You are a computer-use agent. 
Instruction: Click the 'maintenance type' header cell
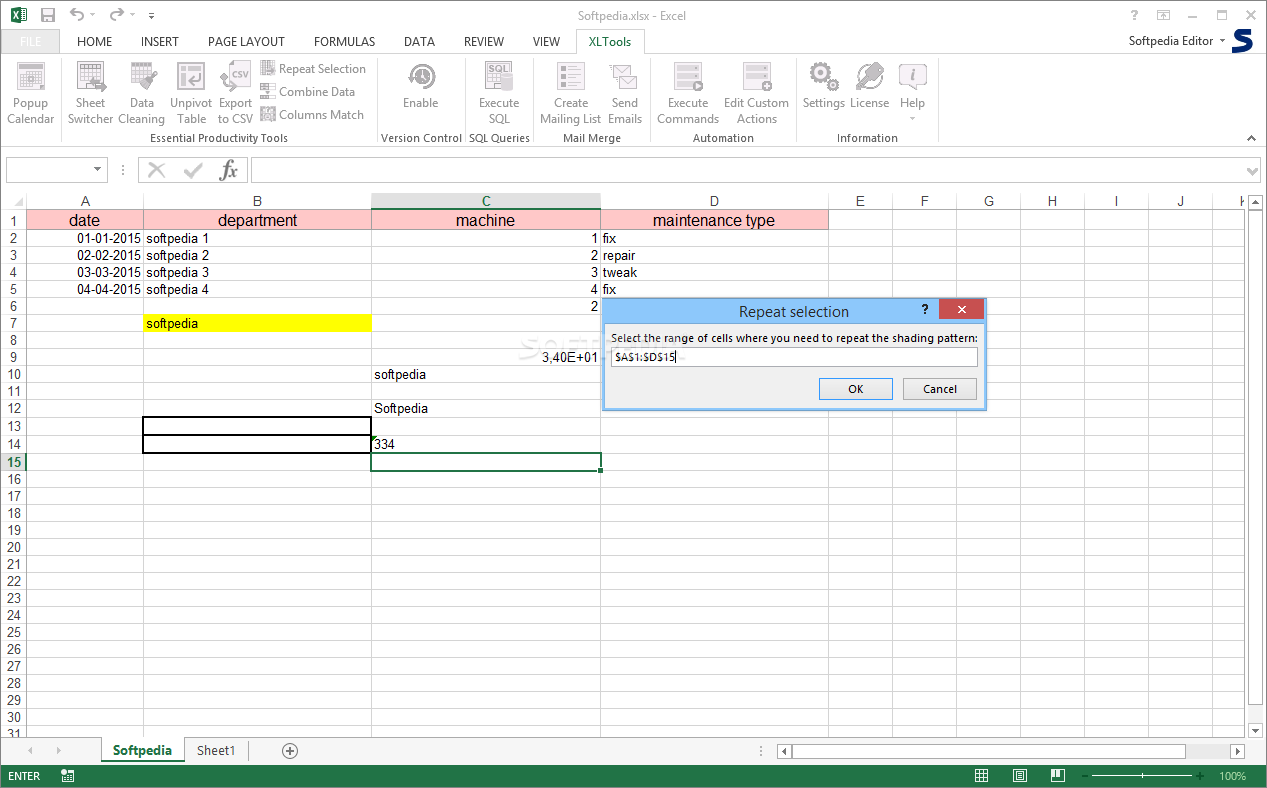click(x=714, y=220)
